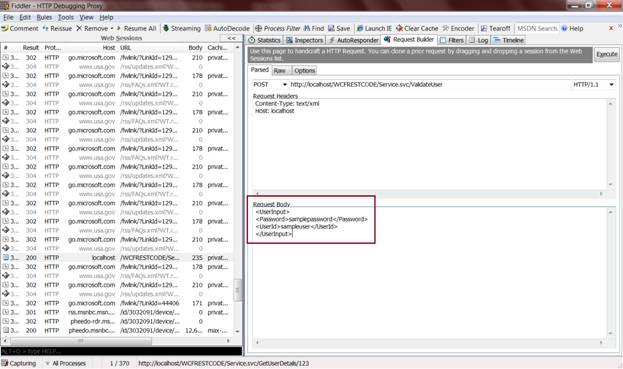
Task: Click the Process Filter crosshair icon
Action: coord(258,29)
